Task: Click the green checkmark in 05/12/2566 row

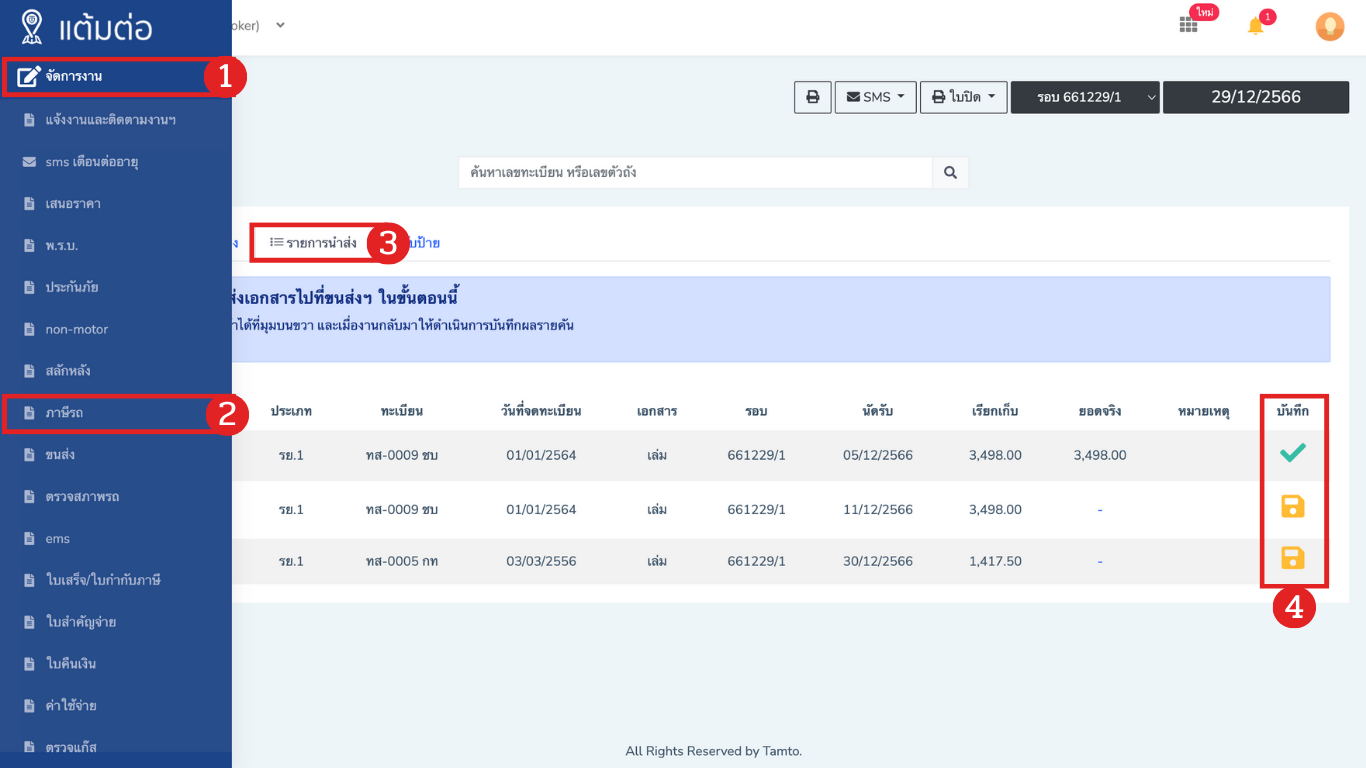Action: click(x=1293, y=453)
